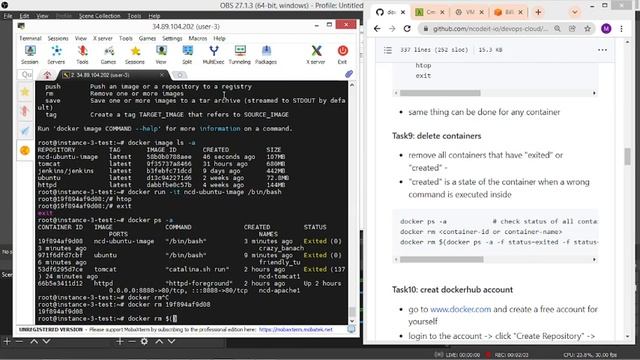Click the OBS add source plus button
This screenshot has width=640, height=360.
[119, 341]
